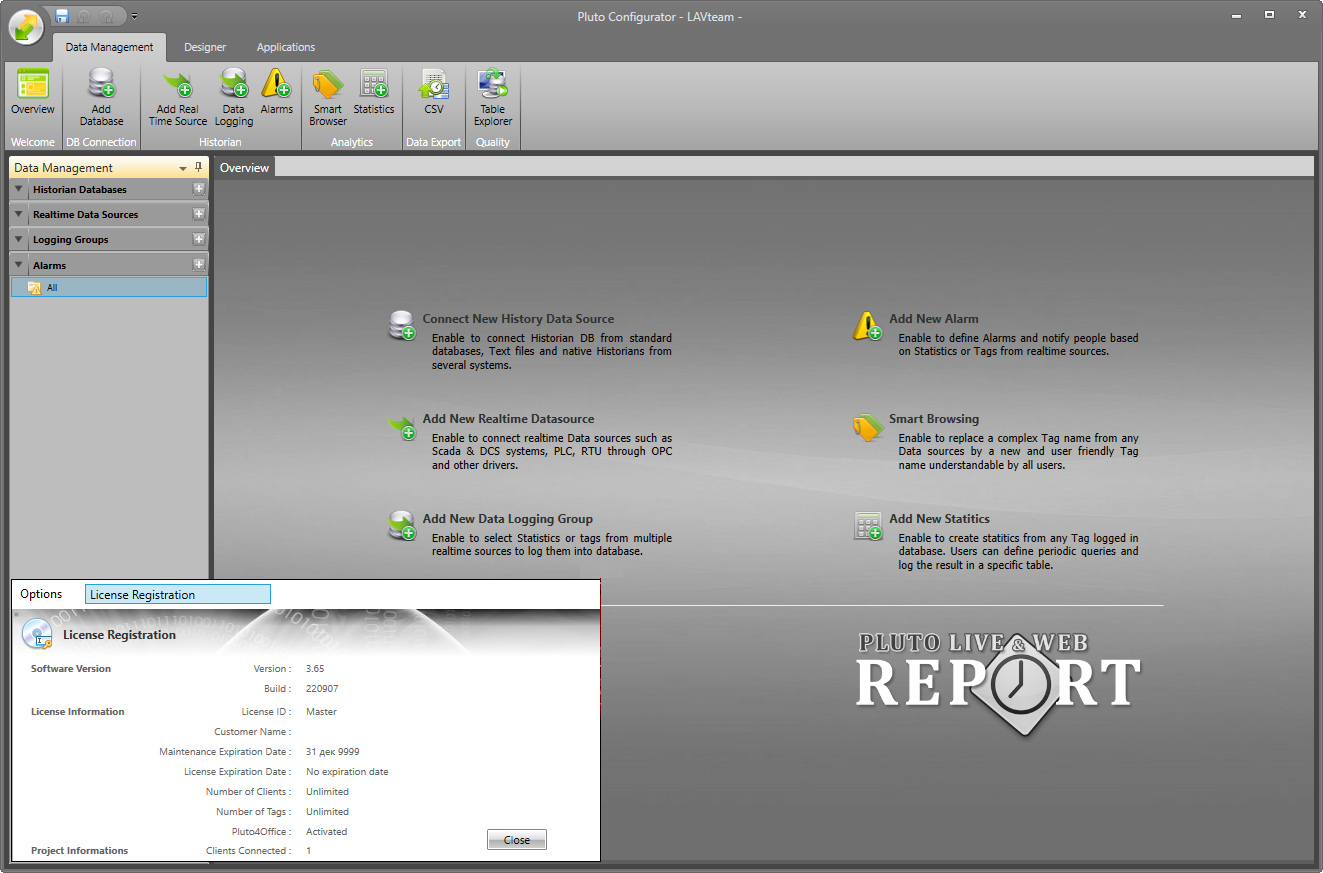
Task: Click the version value 3.65
Action: click(315, 669)
